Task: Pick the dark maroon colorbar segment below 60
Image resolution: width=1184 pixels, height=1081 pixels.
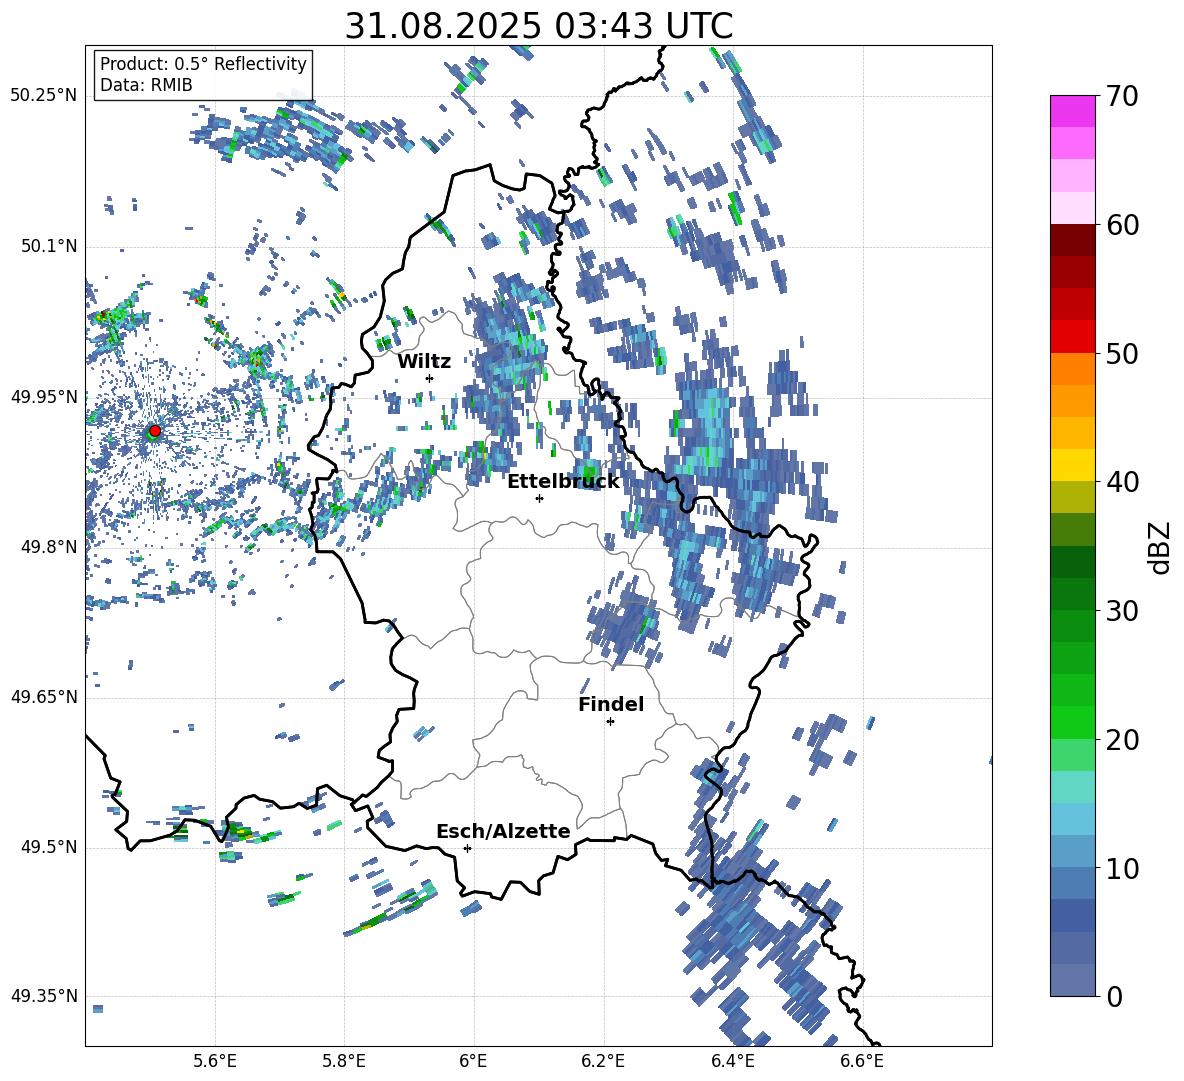Action: pos(1072,240)
